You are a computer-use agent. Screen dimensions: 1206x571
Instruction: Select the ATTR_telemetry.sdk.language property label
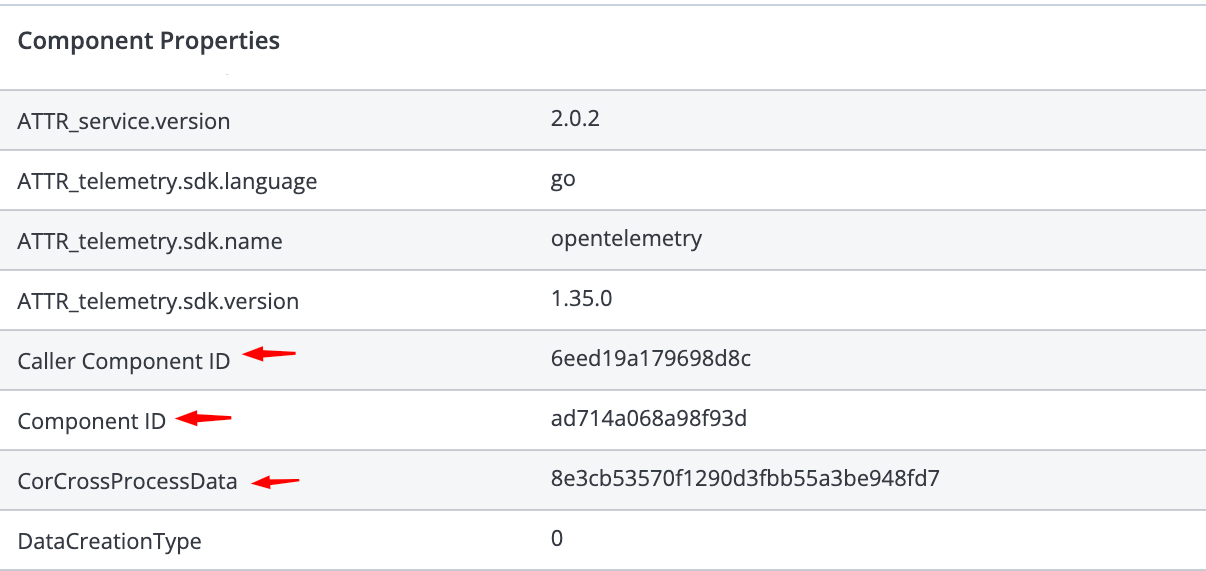click(x=167, y=182)
